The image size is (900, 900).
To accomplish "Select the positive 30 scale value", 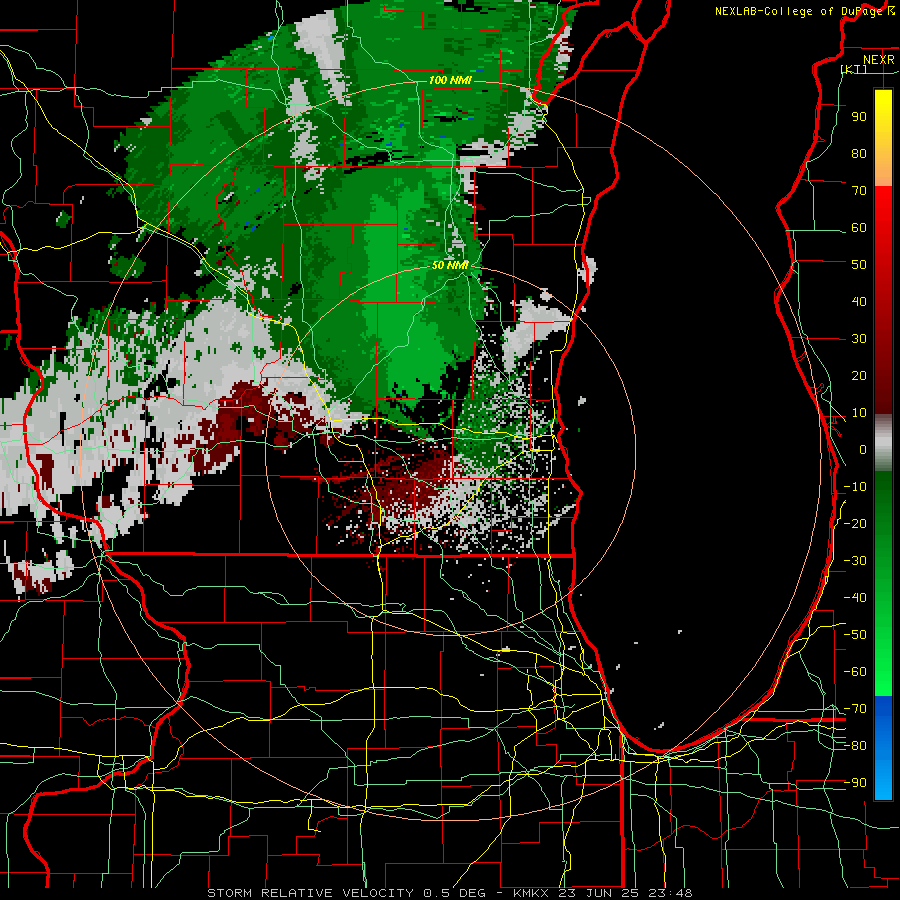I will click(x=859, y=339).
